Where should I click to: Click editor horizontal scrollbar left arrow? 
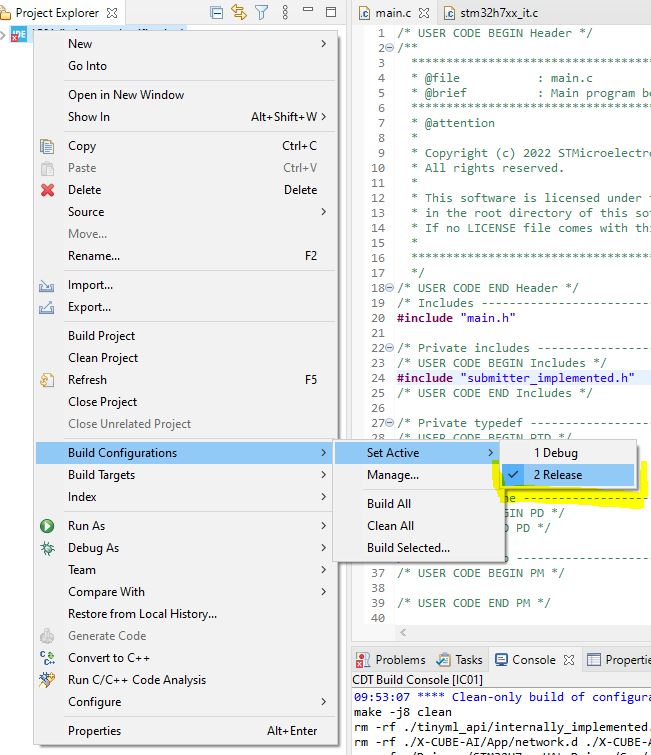point(404,632)
